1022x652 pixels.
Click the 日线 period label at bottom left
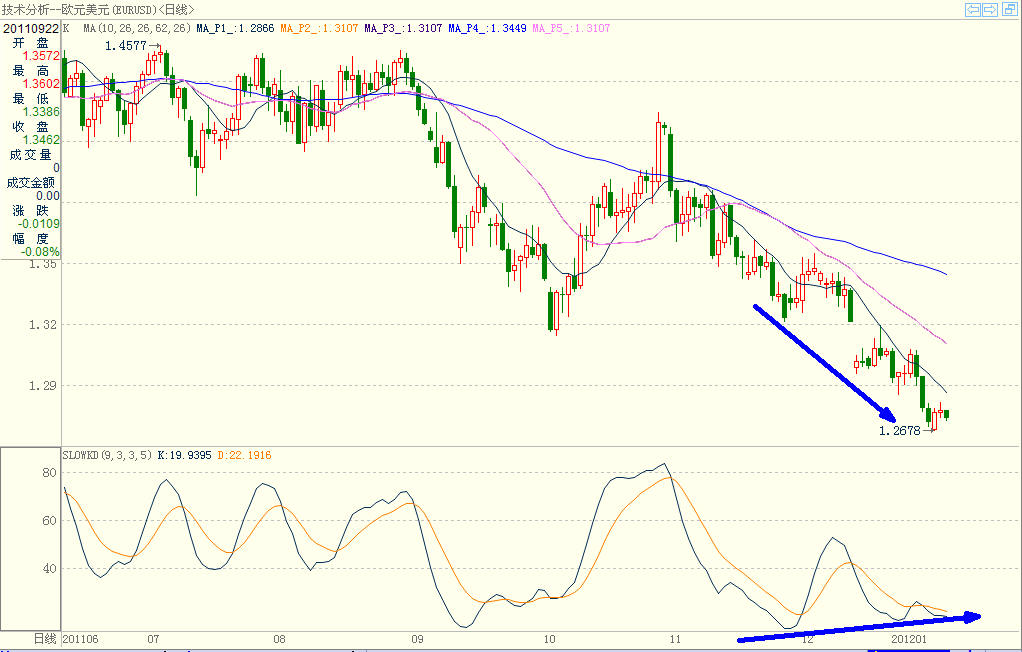tap(45, 639)
